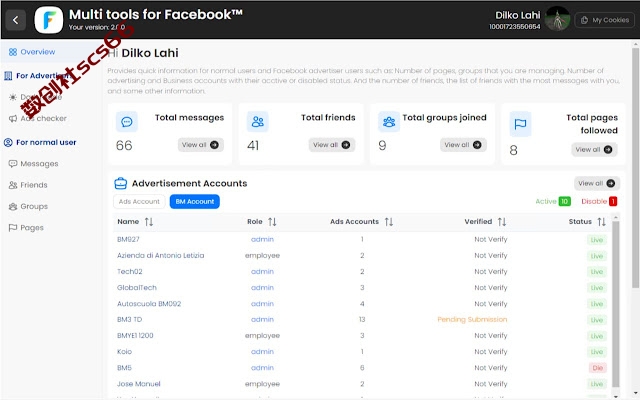Click the Ads checker megaphone icon
This screenshot has width=640, height=400.
click(x=13, y=118)
